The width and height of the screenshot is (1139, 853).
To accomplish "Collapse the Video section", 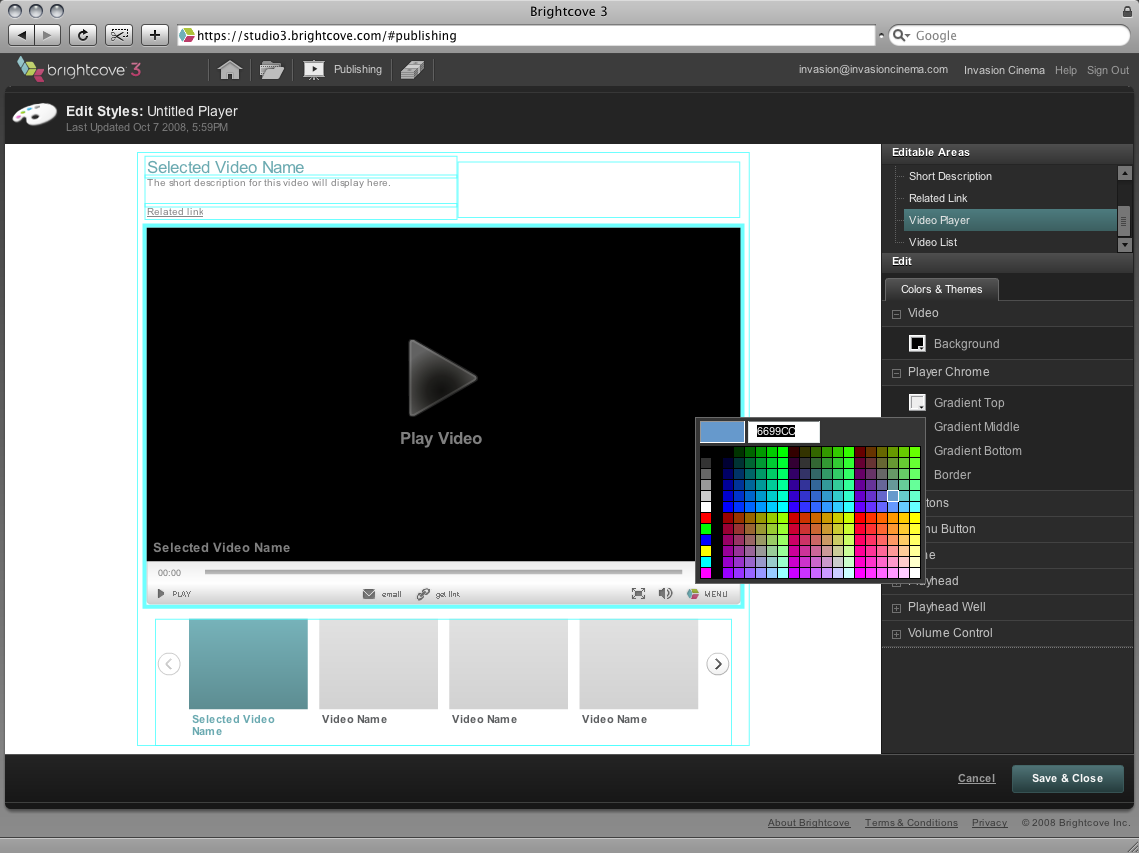I will (x=896, y=314).
